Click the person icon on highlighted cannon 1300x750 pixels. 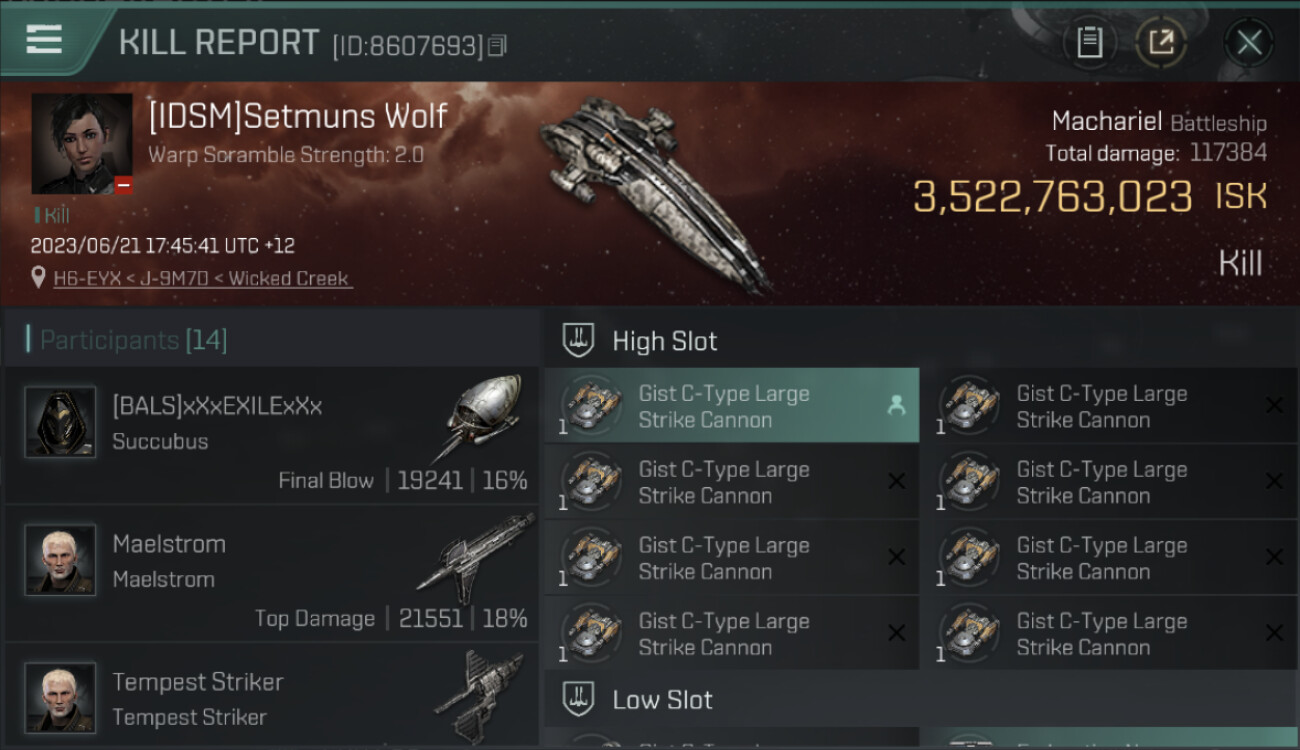[896, 405]
